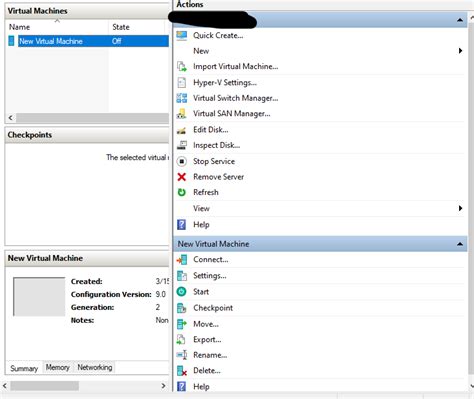Click the green Start power icon

point(182,292)
